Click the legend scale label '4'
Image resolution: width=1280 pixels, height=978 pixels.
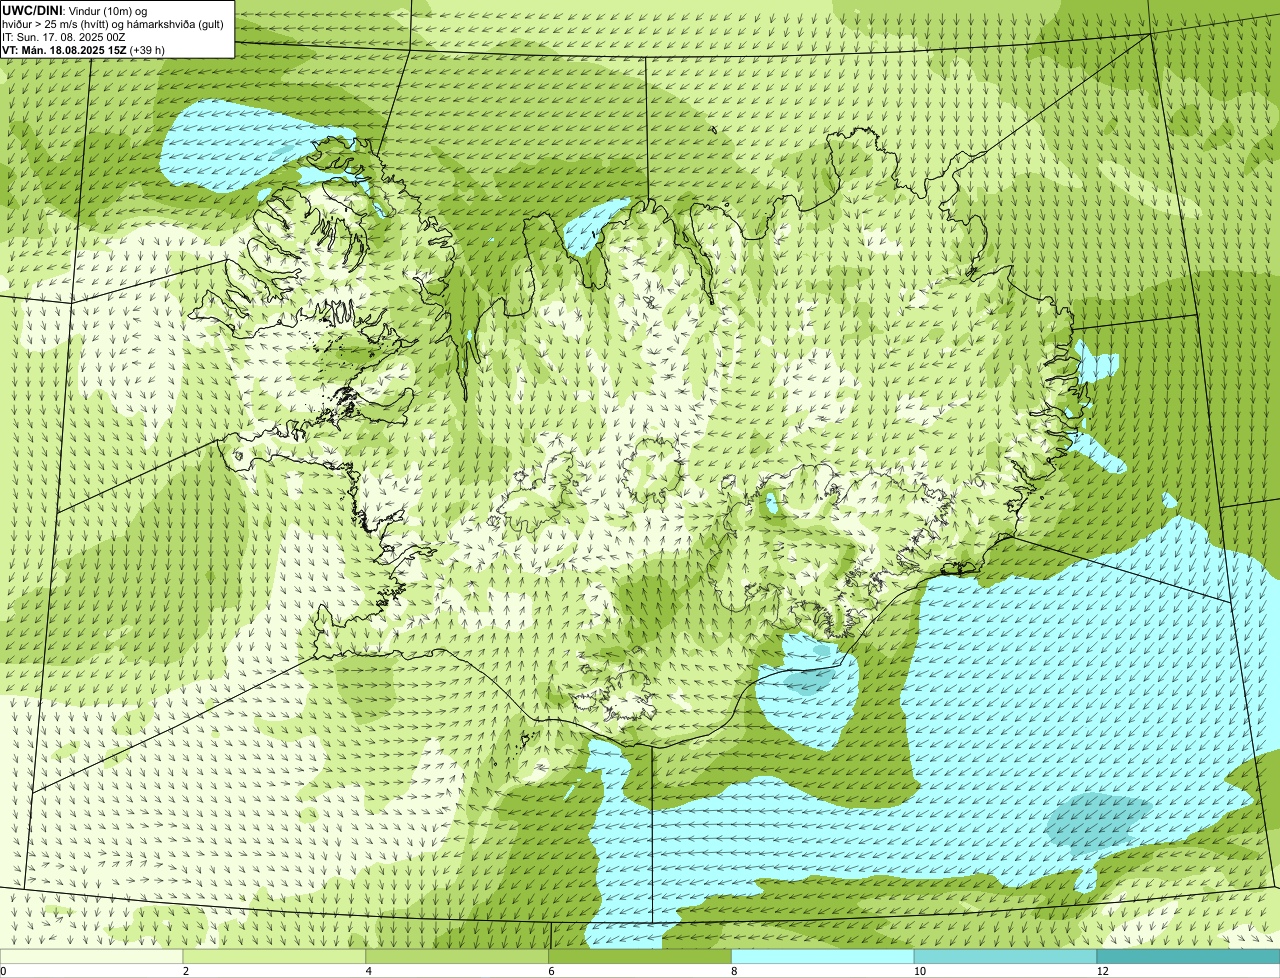pyautogui.click(x=369, y=971)
